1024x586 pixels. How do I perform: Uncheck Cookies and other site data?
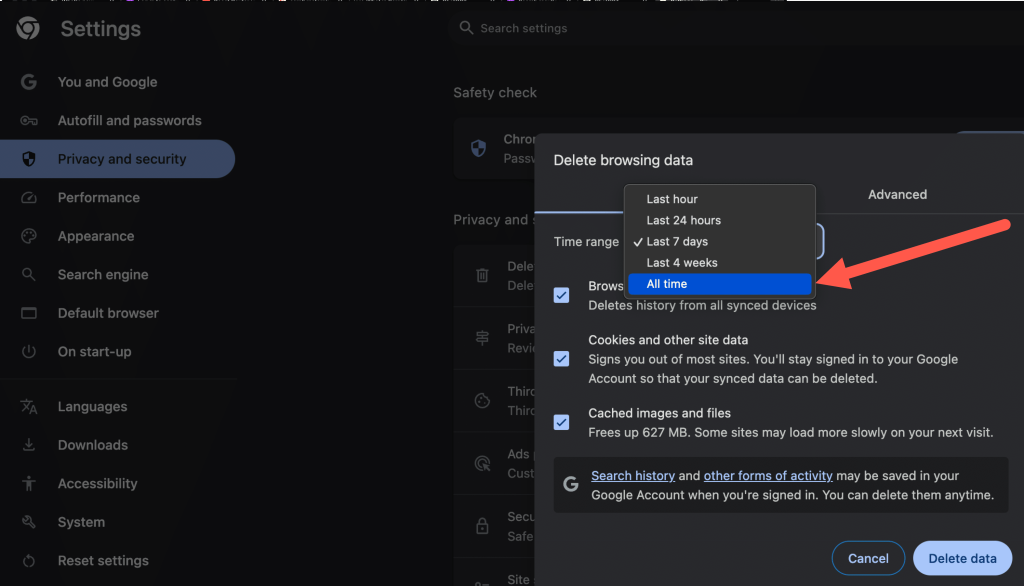point(561,358)
